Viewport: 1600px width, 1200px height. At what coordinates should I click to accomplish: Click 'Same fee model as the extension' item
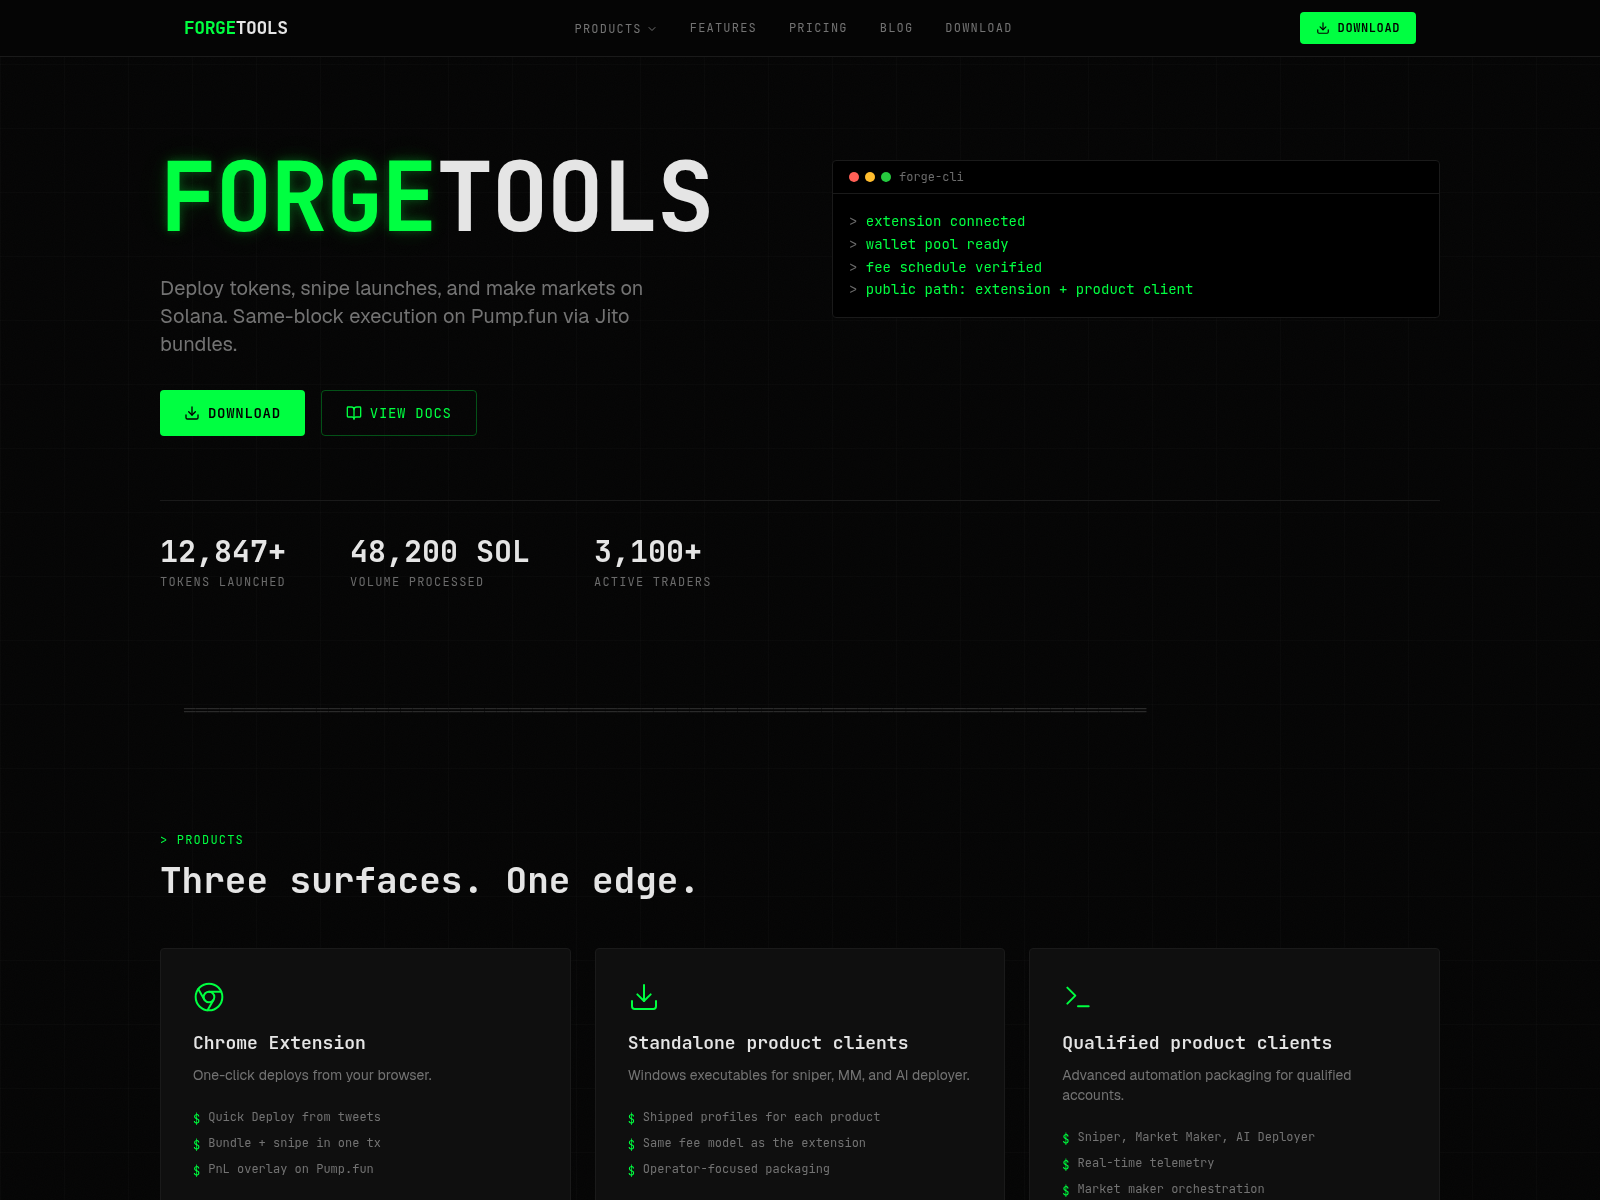point(754,1143)
